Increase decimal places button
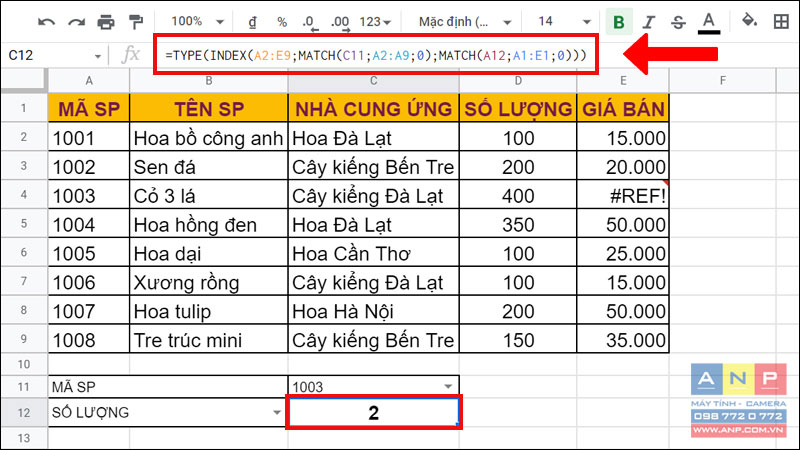Image resolution: width=800 pixels, height=450 pixels. click(x=340, y=22)
